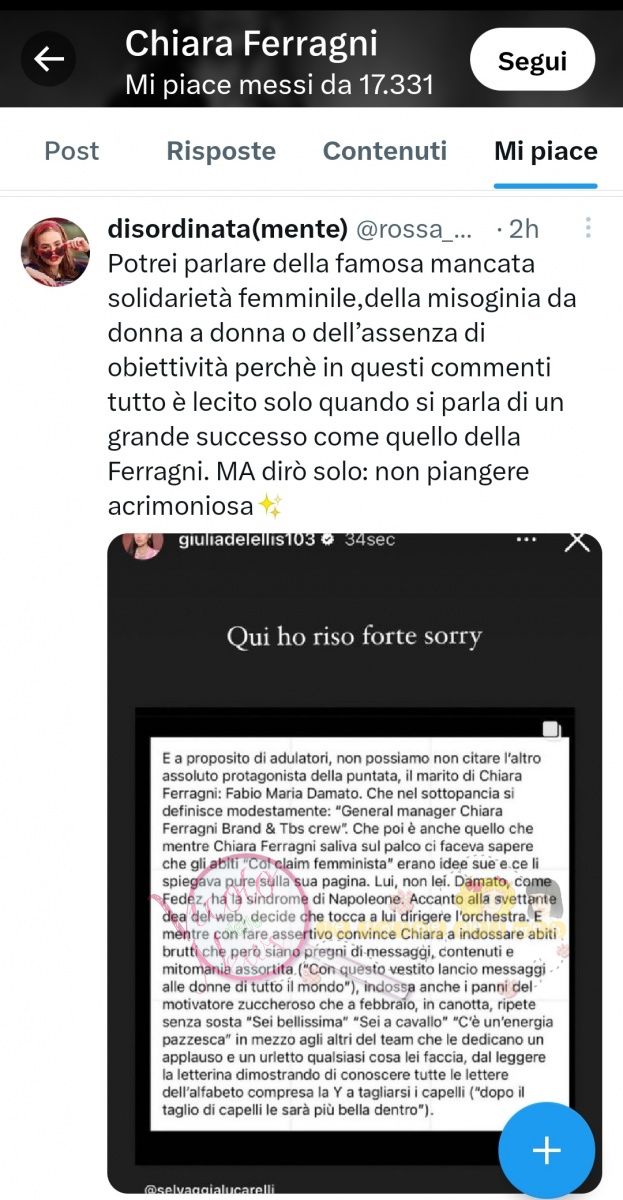Tap the giuliadelellis103 story avatar

143,543
